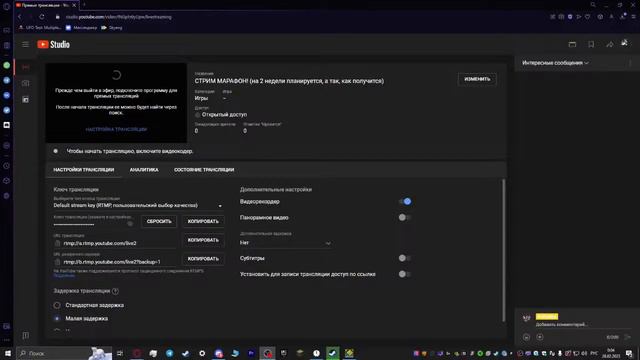640x360 pixels.
Task: Open the Default stream key dropdown
Action: click(x=138, y=205)
